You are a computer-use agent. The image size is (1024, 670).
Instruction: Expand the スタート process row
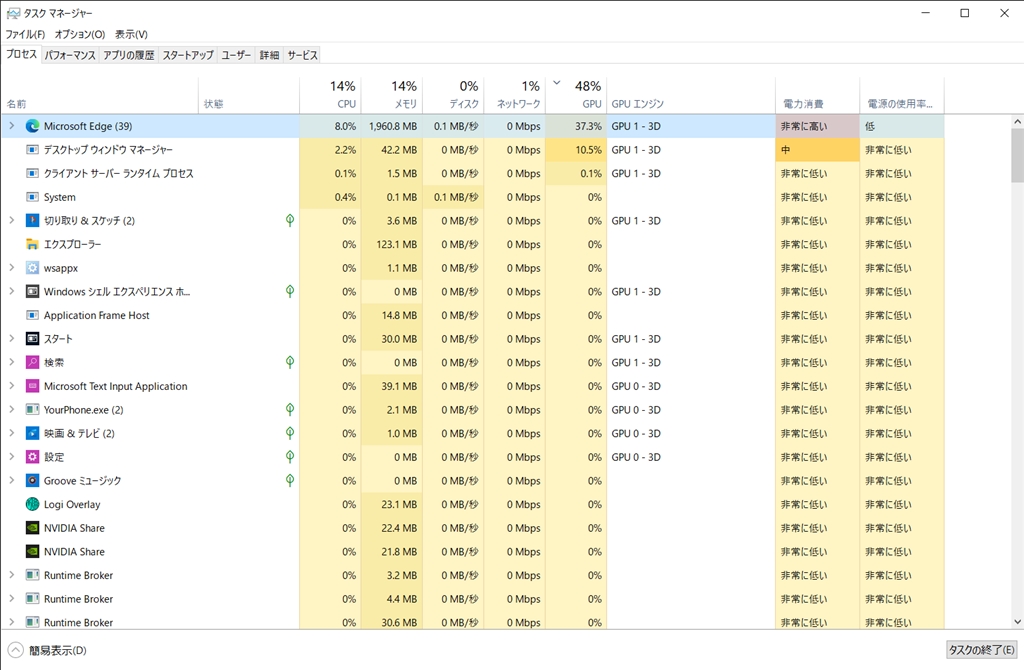pos(11,338)
